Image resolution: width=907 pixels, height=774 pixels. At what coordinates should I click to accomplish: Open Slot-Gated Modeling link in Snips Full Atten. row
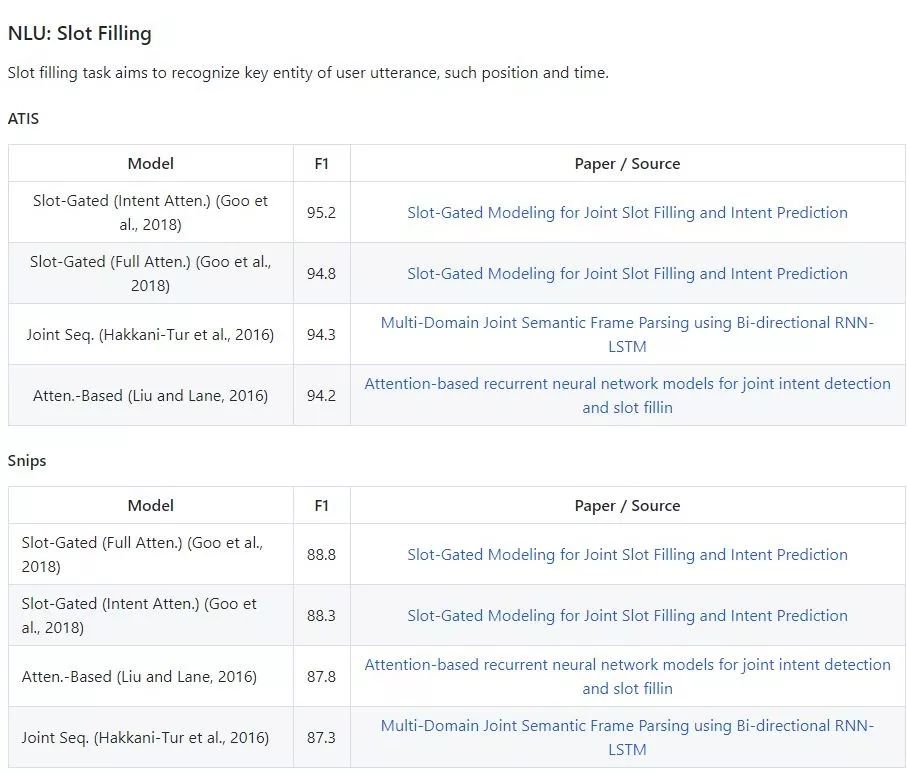(x=627, y=554)
